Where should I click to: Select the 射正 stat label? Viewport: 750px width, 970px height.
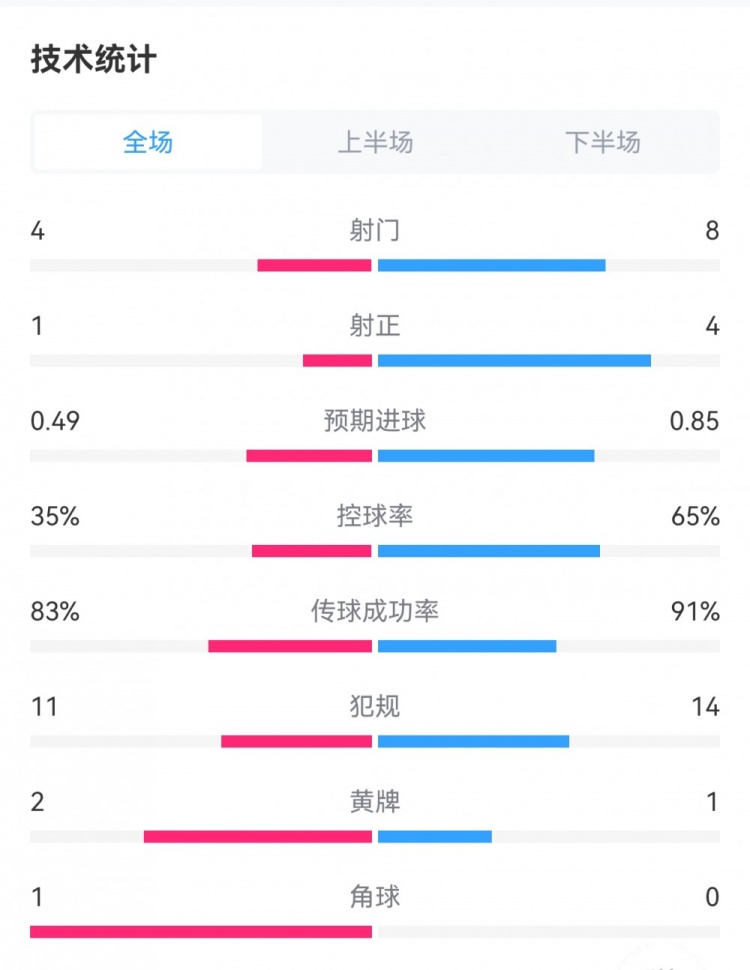click(x=374, y=326)
